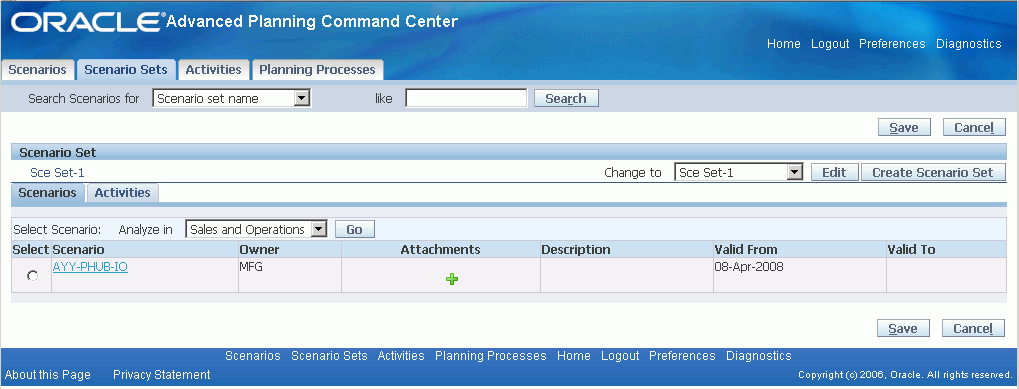Click the Logout link in the header
This screenshot has height=389, width=1019.
(830, 44)
